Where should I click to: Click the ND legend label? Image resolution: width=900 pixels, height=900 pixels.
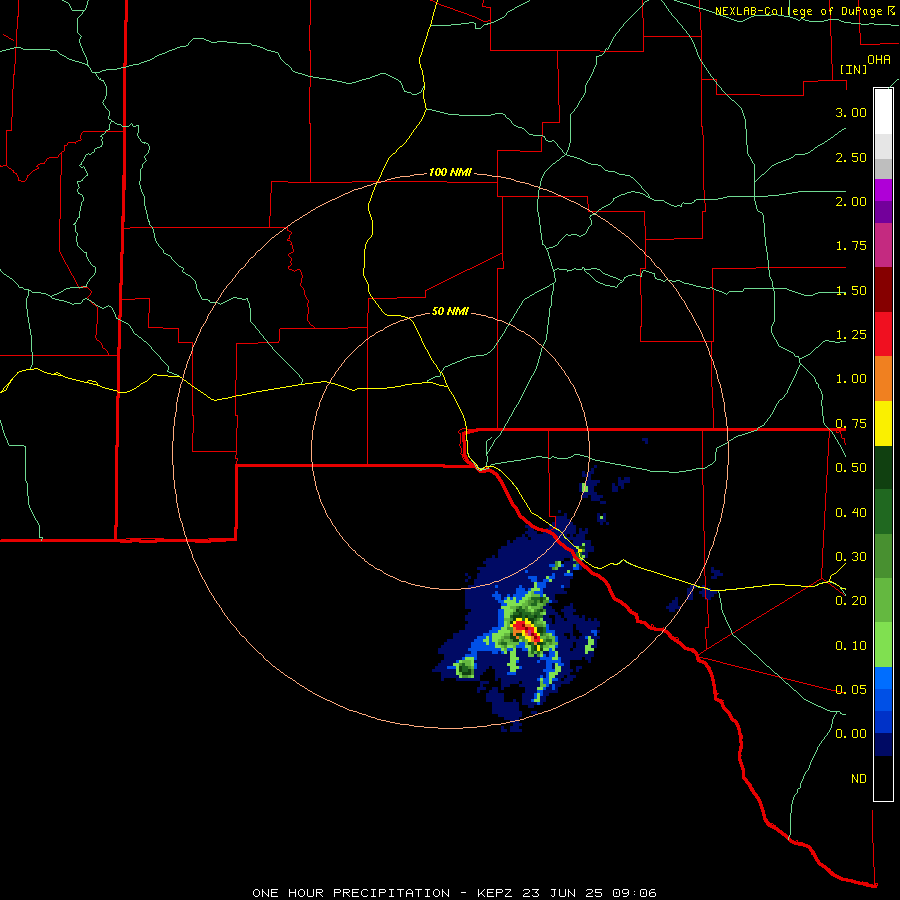(859, 779)
